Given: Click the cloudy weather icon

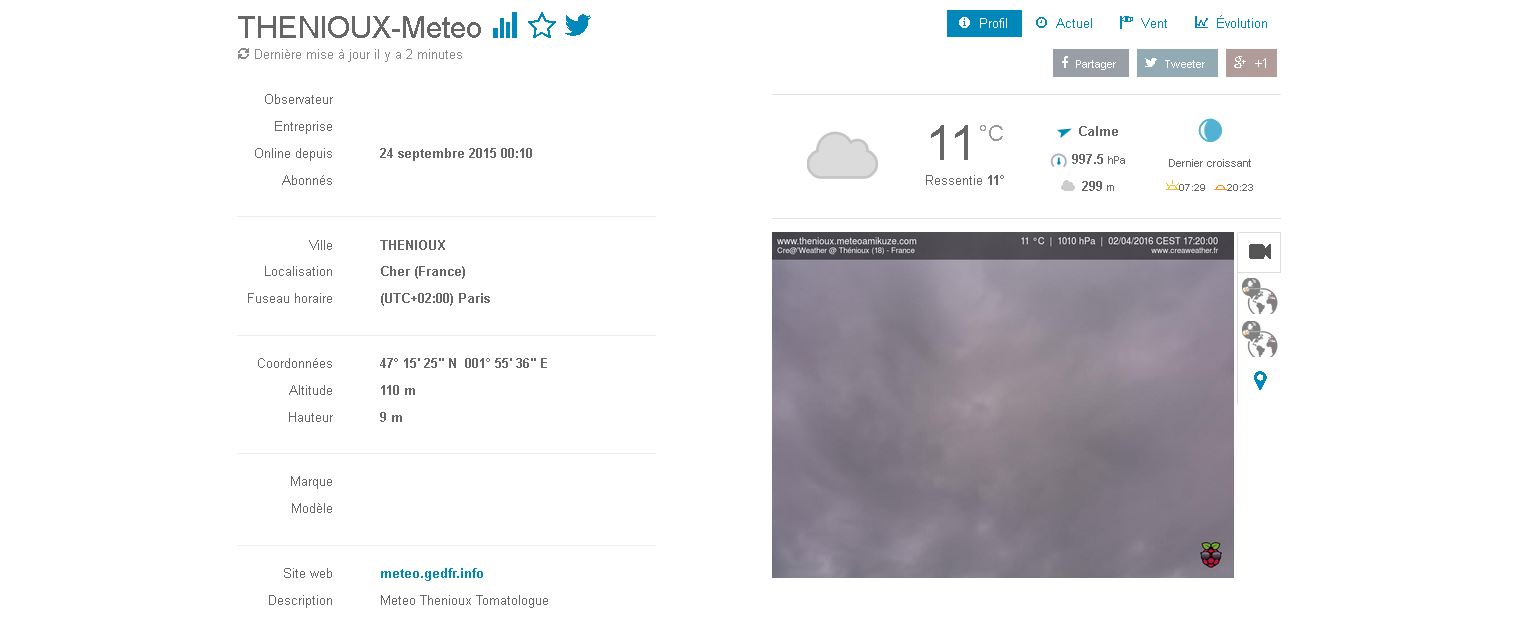Looking at the screenshot, I should coord(842,155).
